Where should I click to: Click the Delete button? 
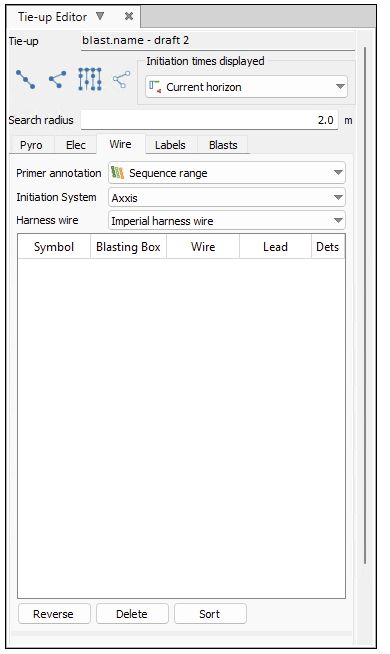132,614
